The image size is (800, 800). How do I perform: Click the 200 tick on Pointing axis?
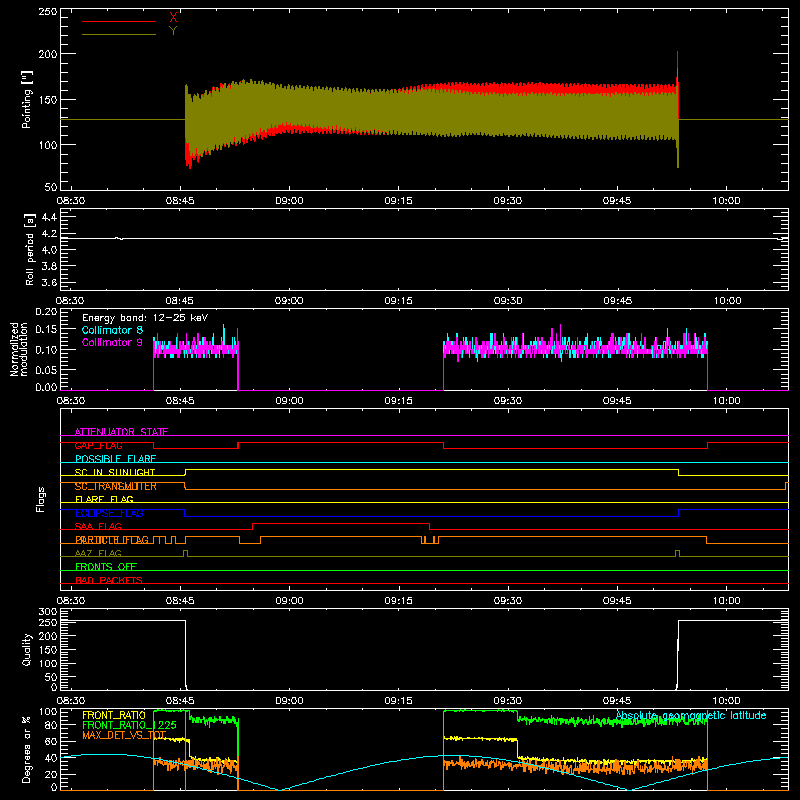[x=48, y=54]
